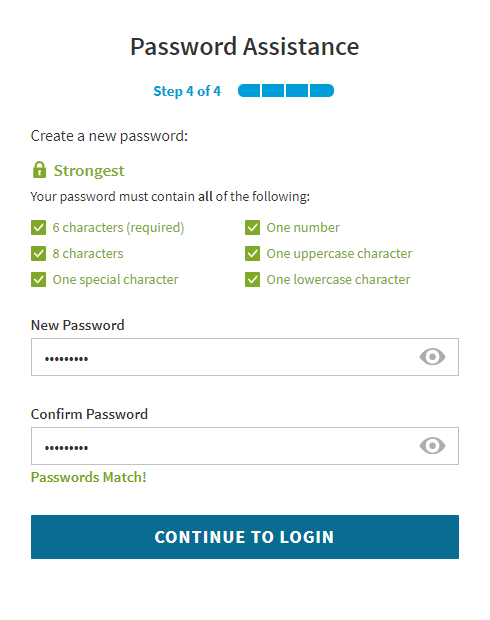Reveal Confirm Password with eye icon
This screenshot has width=490, height=620.
tap(432, 446)
